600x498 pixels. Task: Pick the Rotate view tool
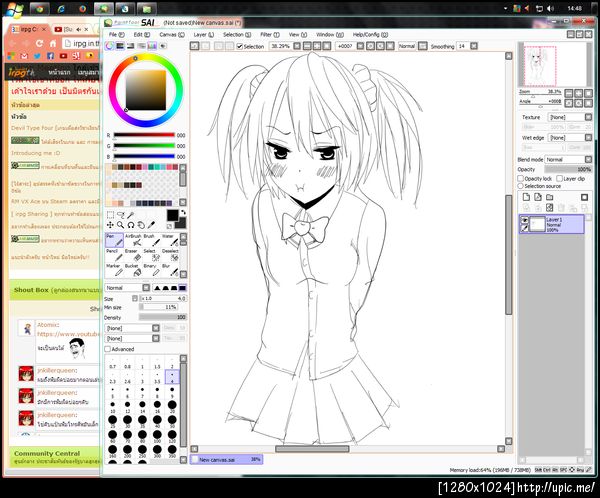(x=131, y=225)
